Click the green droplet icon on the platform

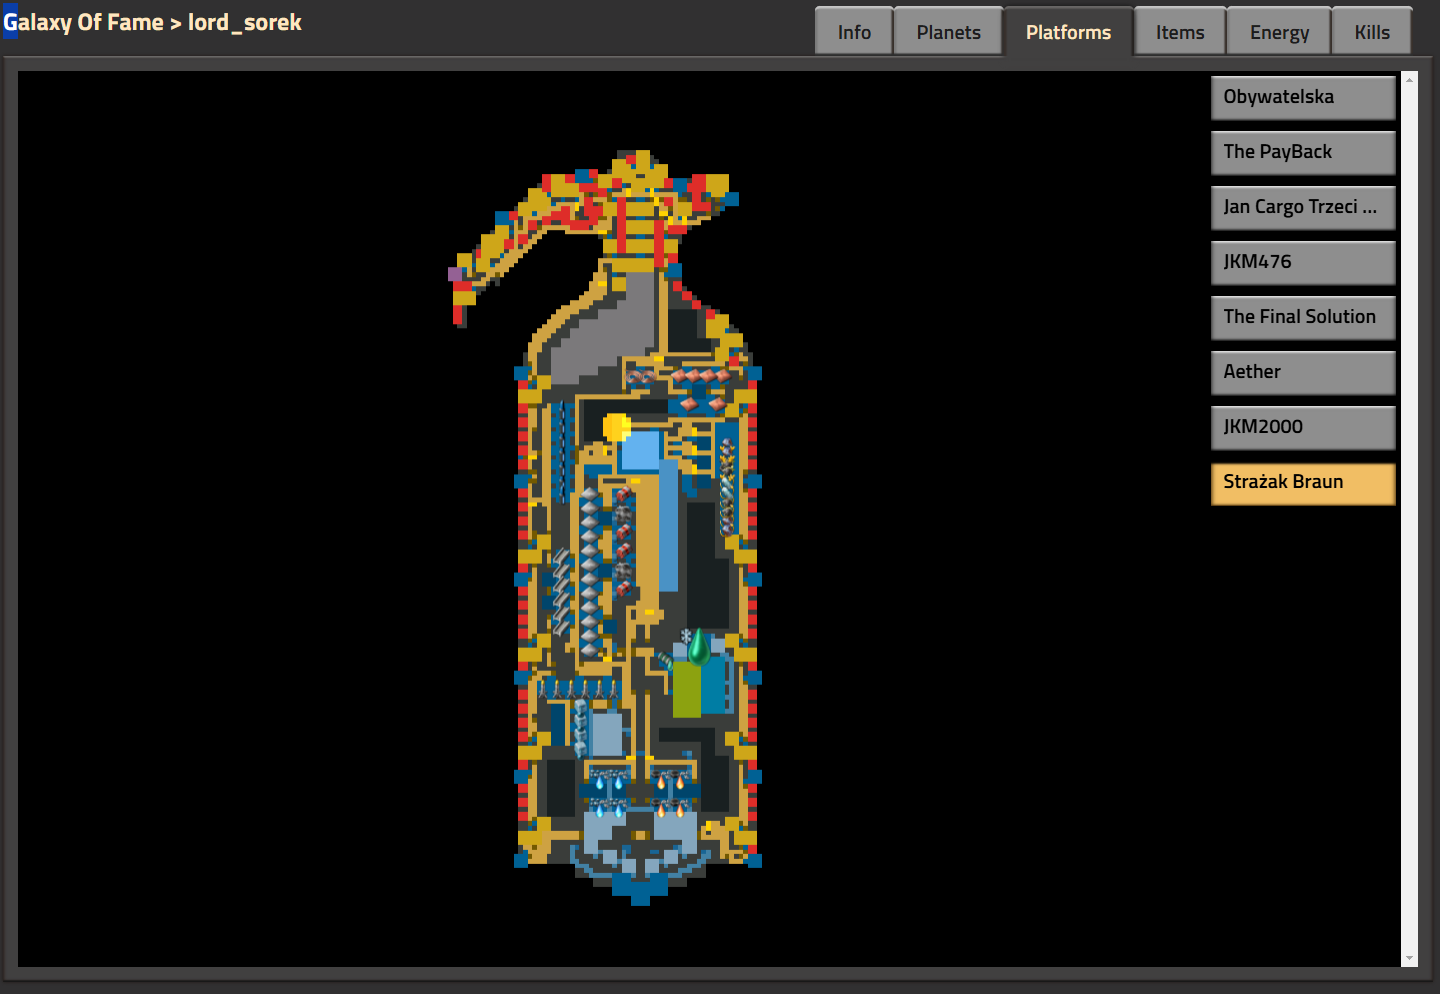(x=698, y=647)
